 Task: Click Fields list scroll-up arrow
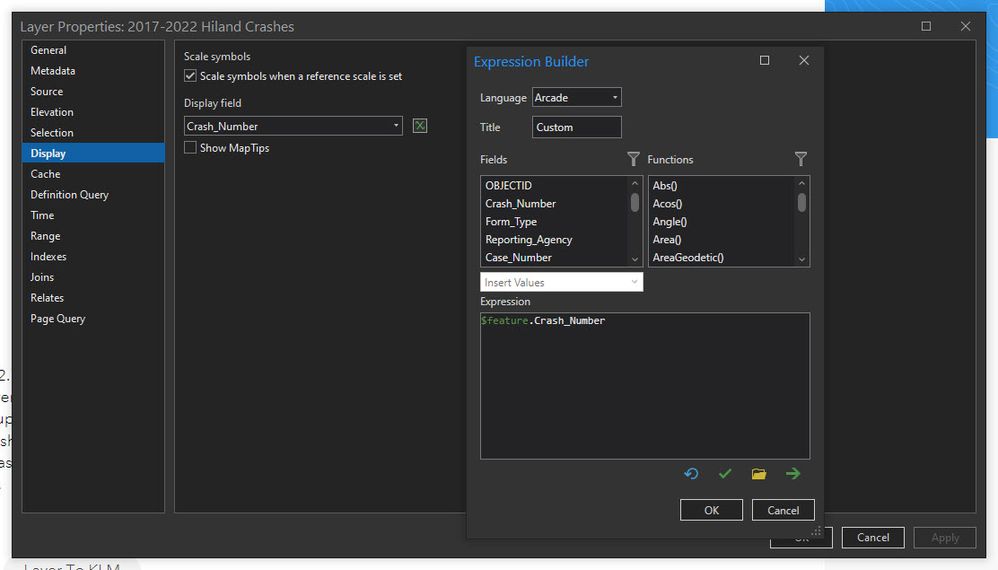635,183
